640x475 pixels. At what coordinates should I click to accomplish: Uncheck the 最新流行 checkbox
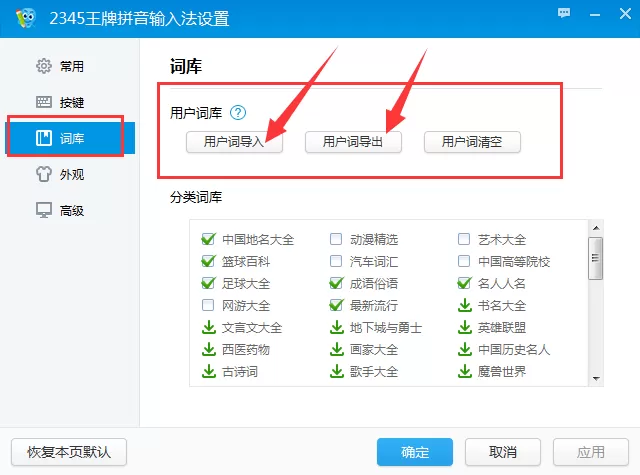336,305
